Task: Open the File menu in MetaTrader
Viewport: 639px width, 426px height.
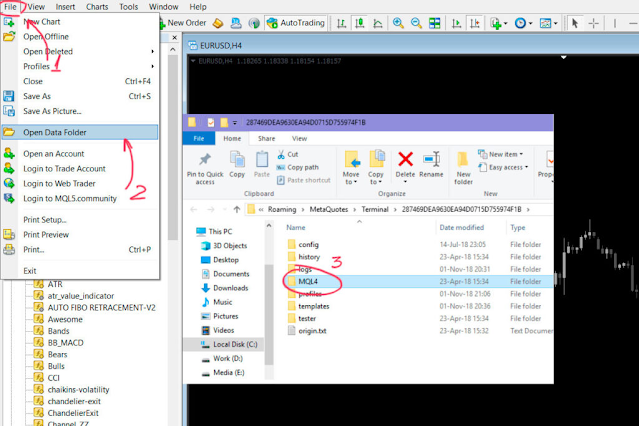Action: click(x=10, y=7)
